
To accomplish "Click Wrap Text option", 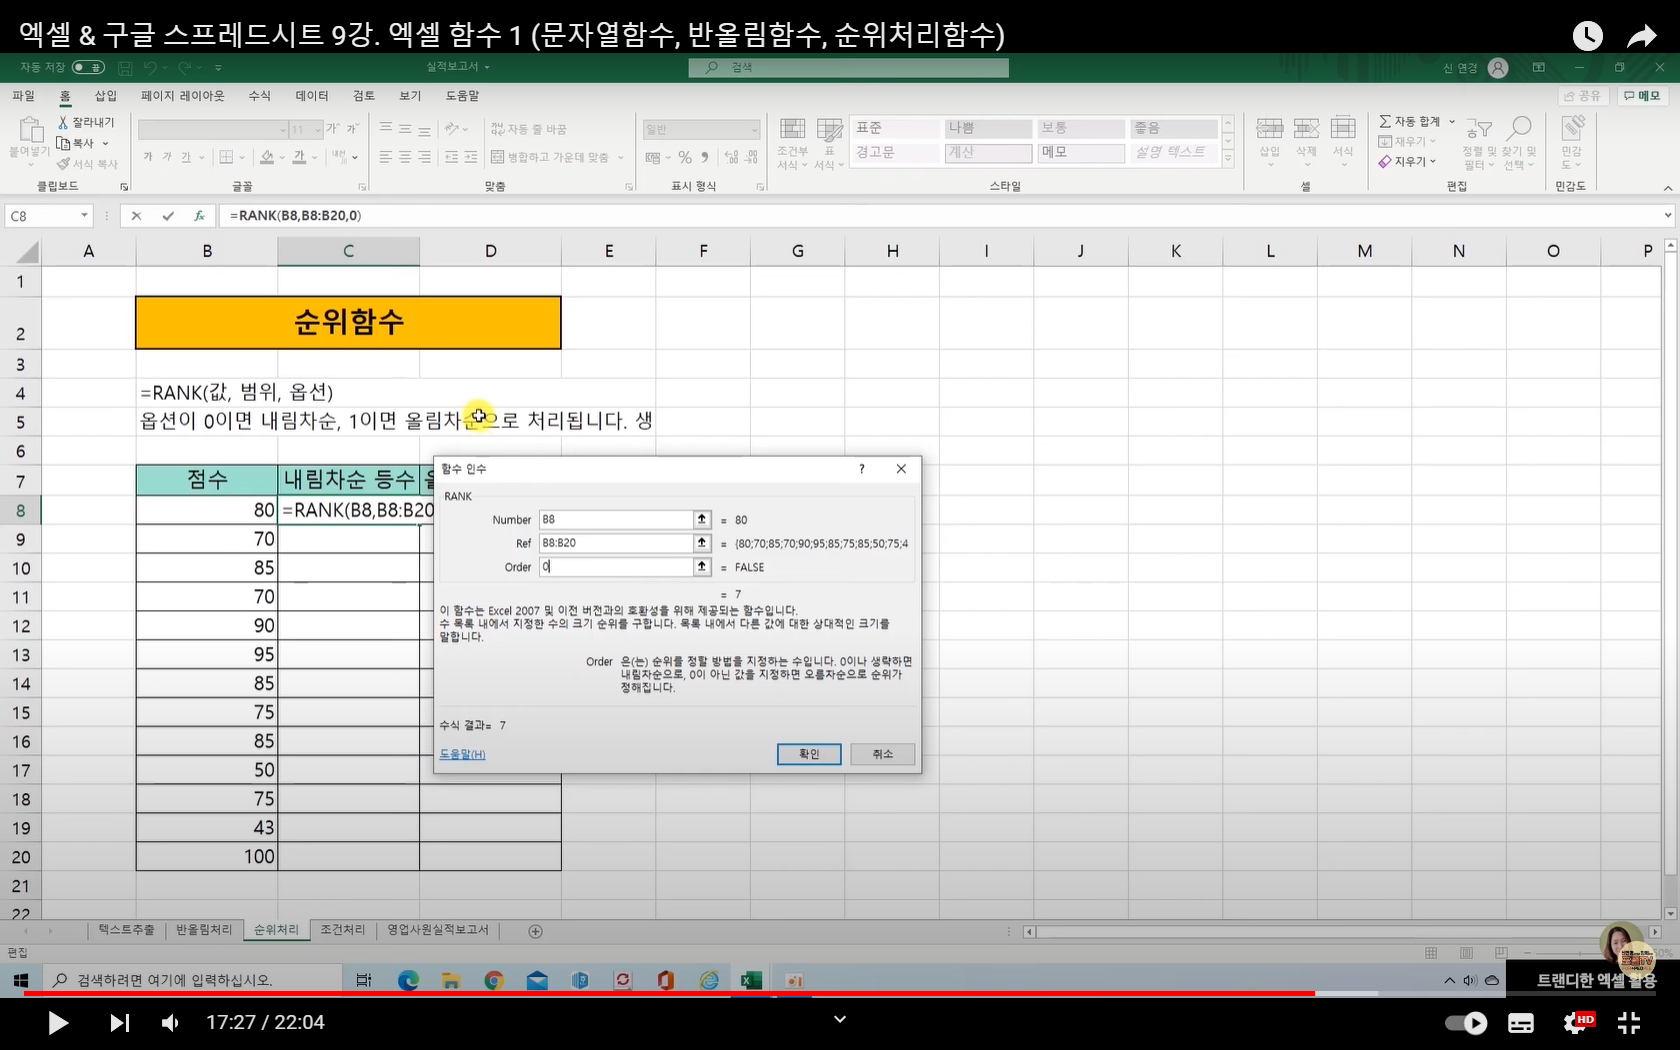I will click(529, 129).
